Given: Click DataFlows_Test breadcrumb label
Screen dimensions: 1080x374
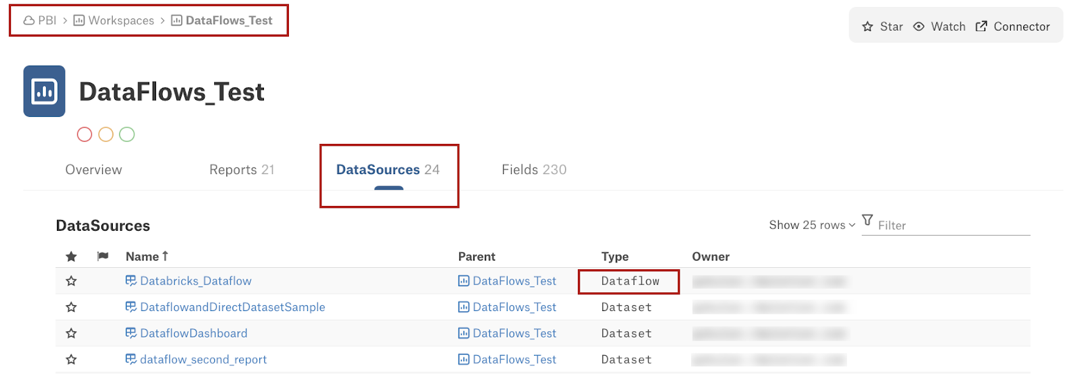Looking at the screenshot, I should tap(229, 21).
